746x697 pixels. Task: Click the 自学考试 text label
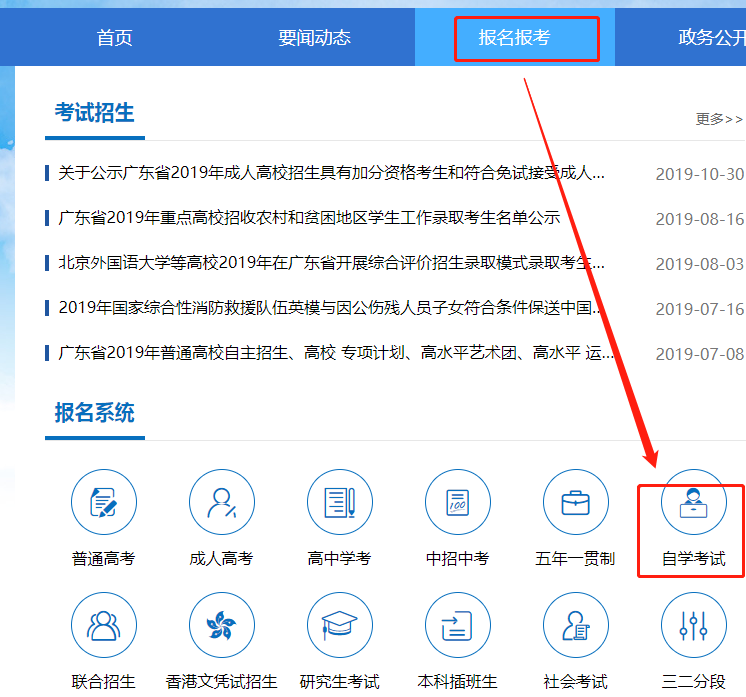pos(694,559)
